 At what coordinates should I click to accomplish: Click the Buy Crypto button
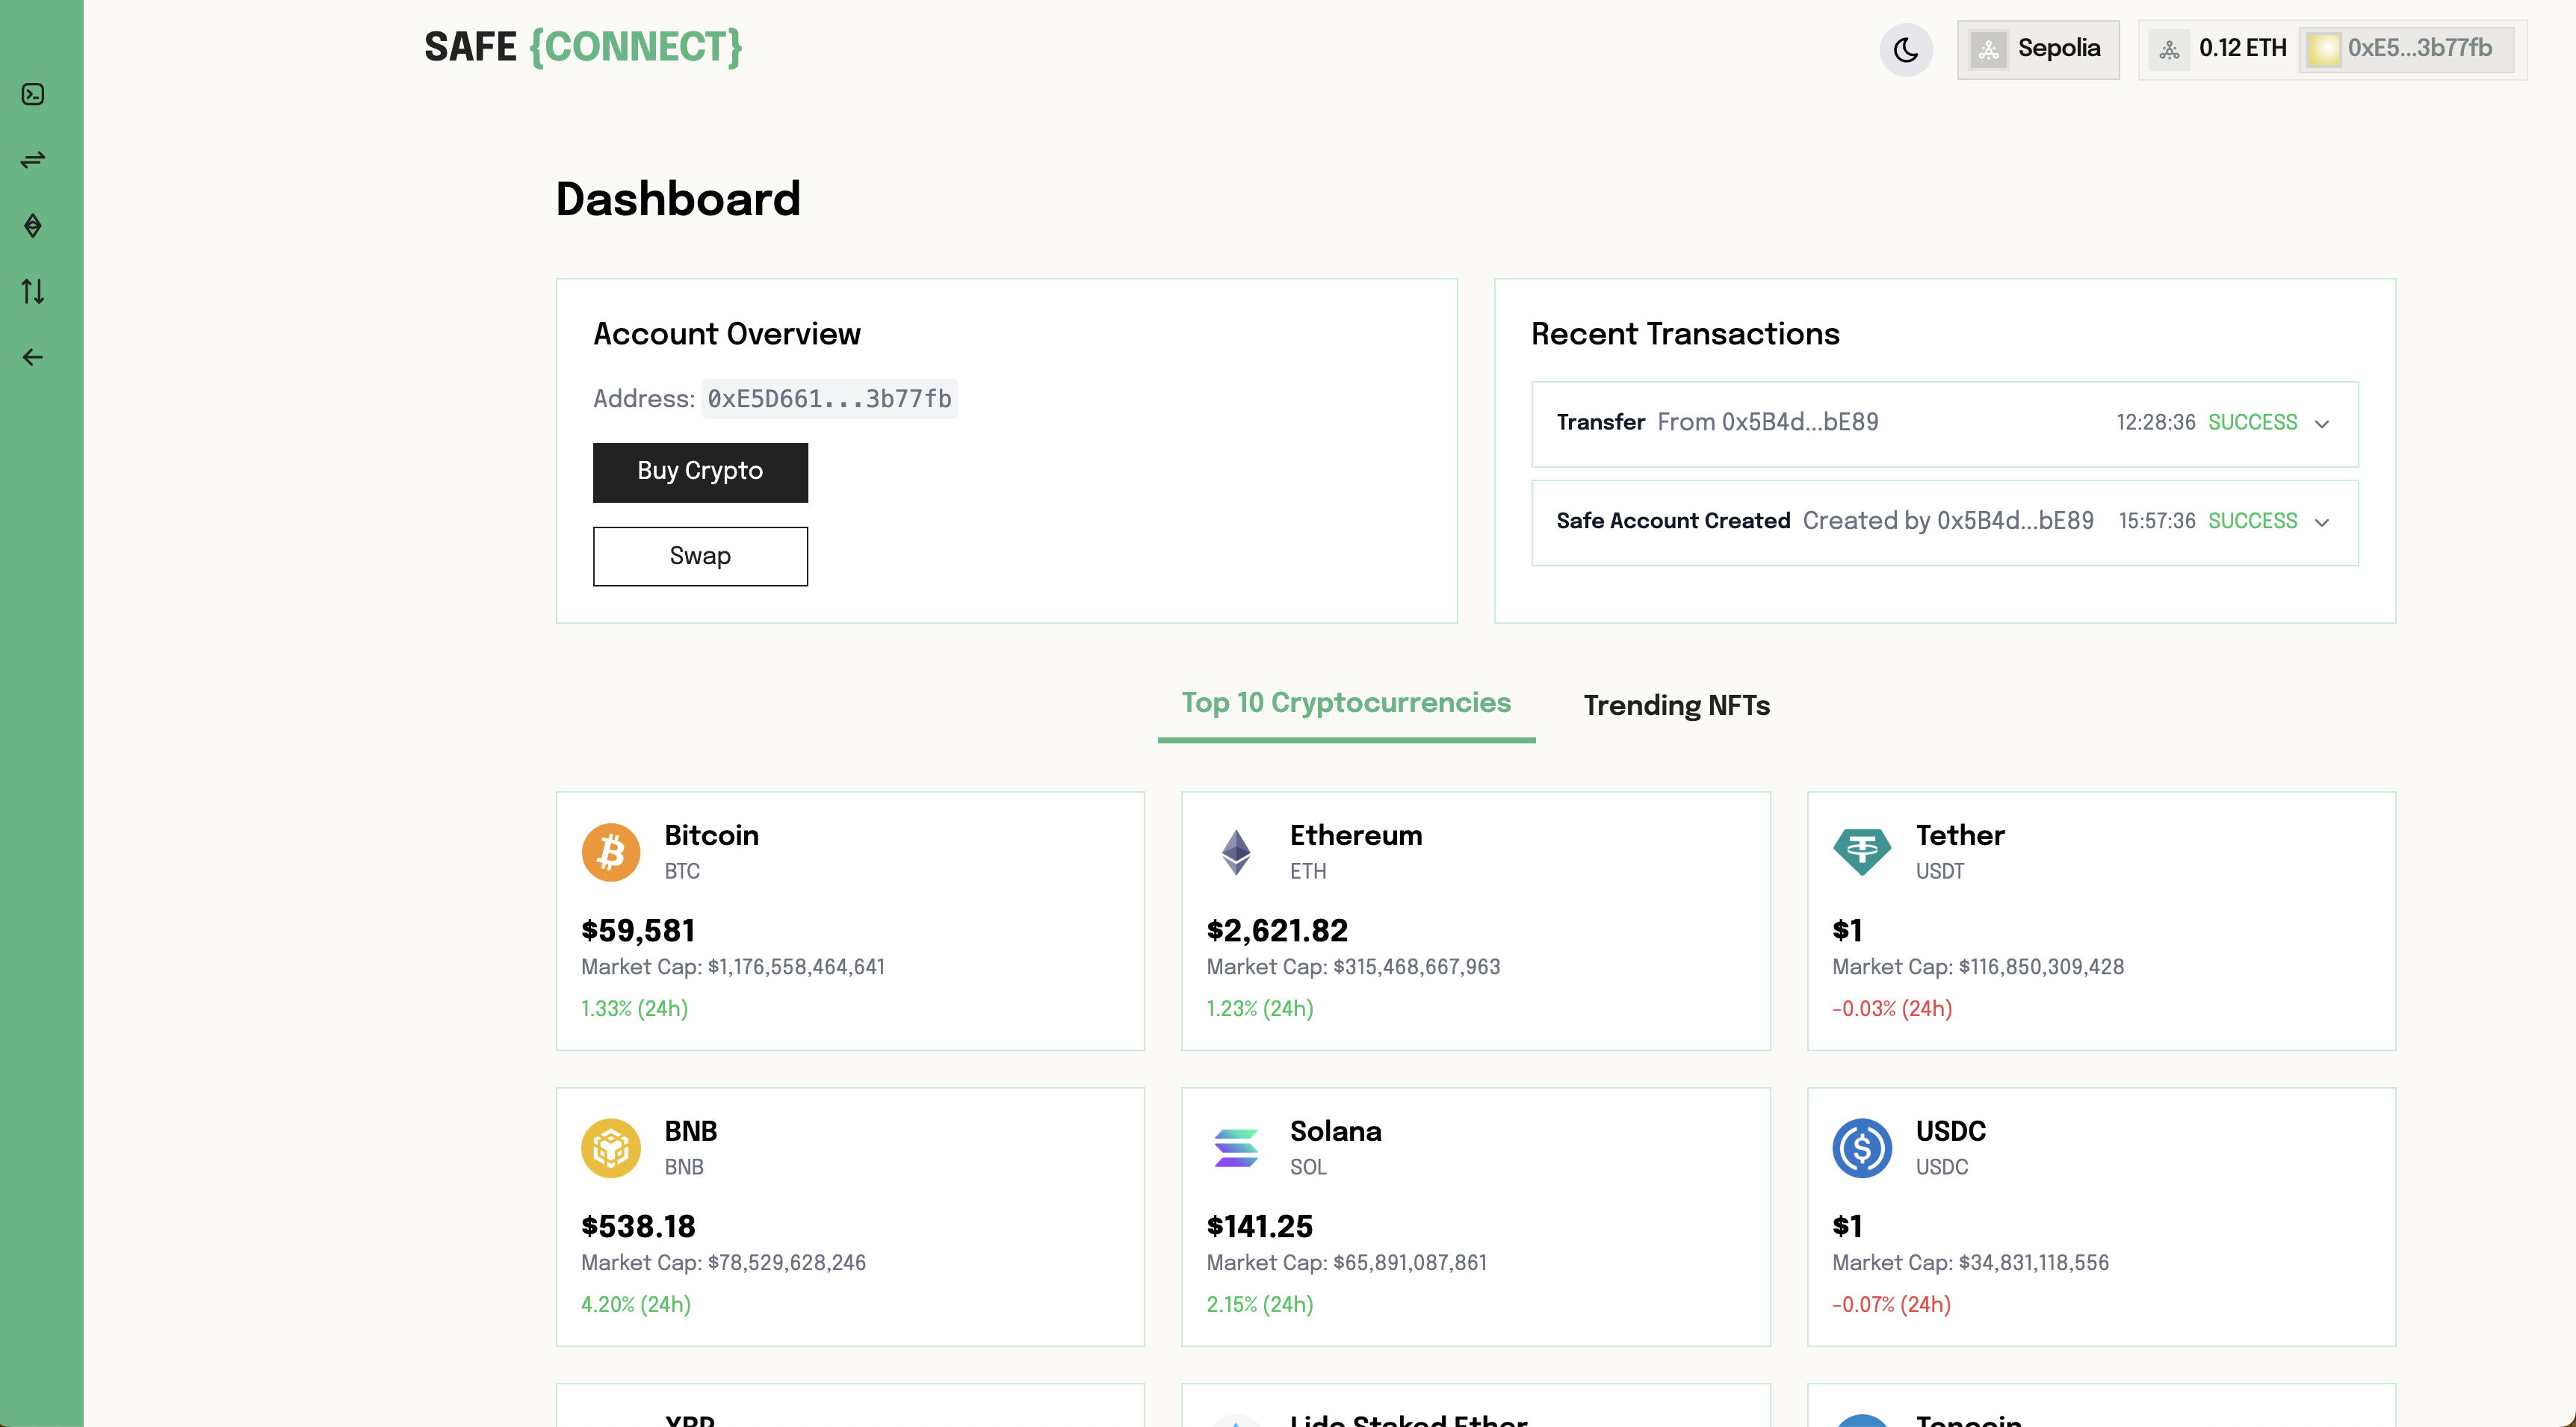coord(700,472)
